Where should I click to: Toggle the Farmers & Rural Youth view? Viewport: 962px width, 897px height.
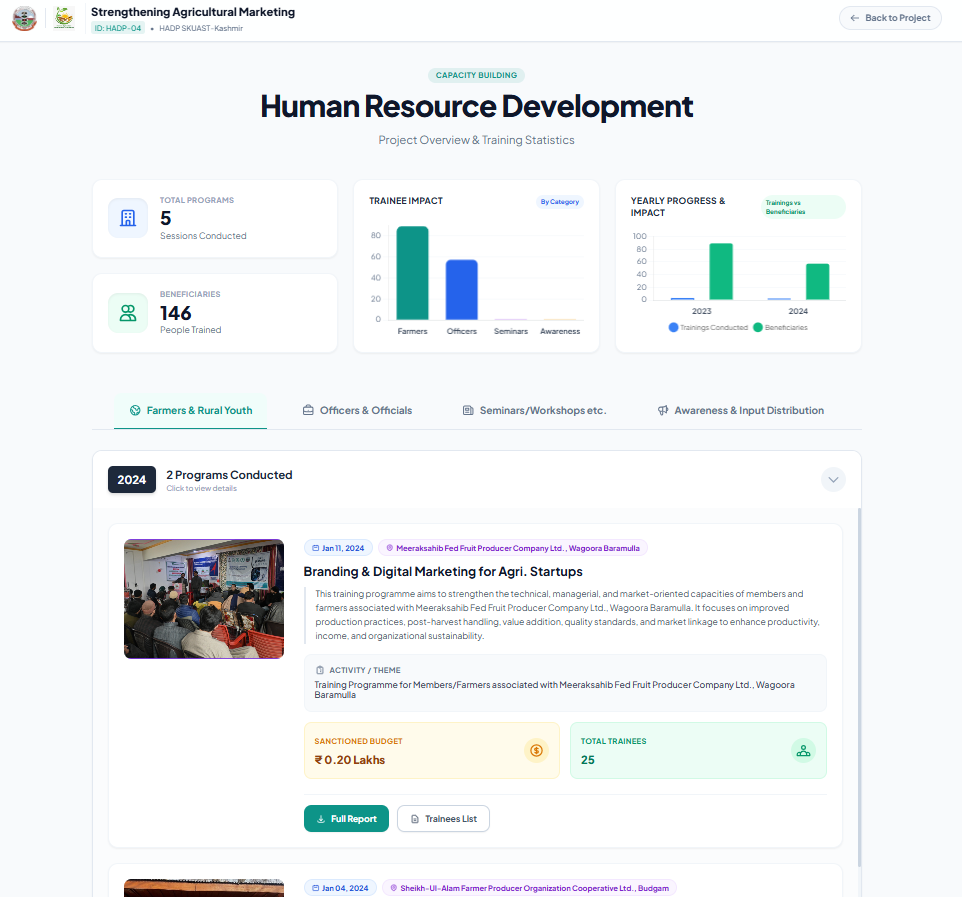190,410
